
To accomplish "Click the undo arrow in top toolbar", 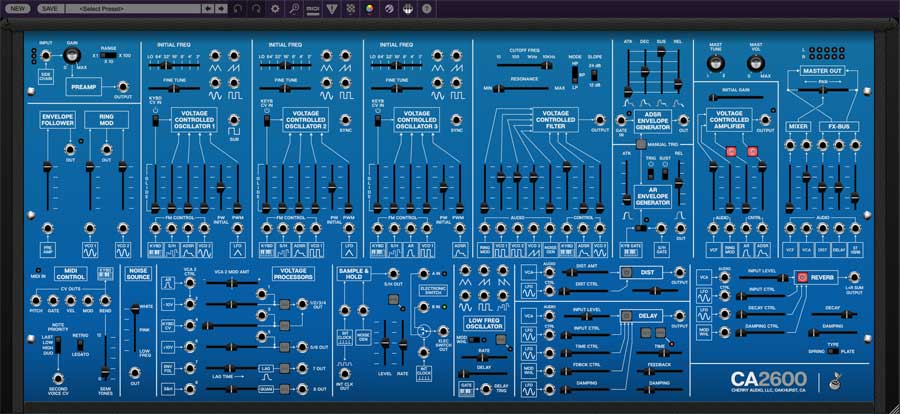I will point(238,9).
